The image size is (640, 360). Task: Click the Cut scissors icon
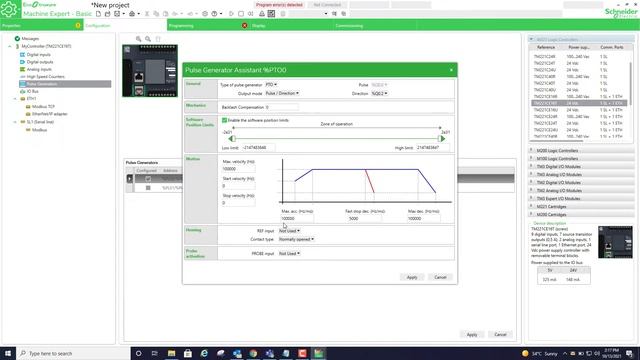[x=147, y=13]
